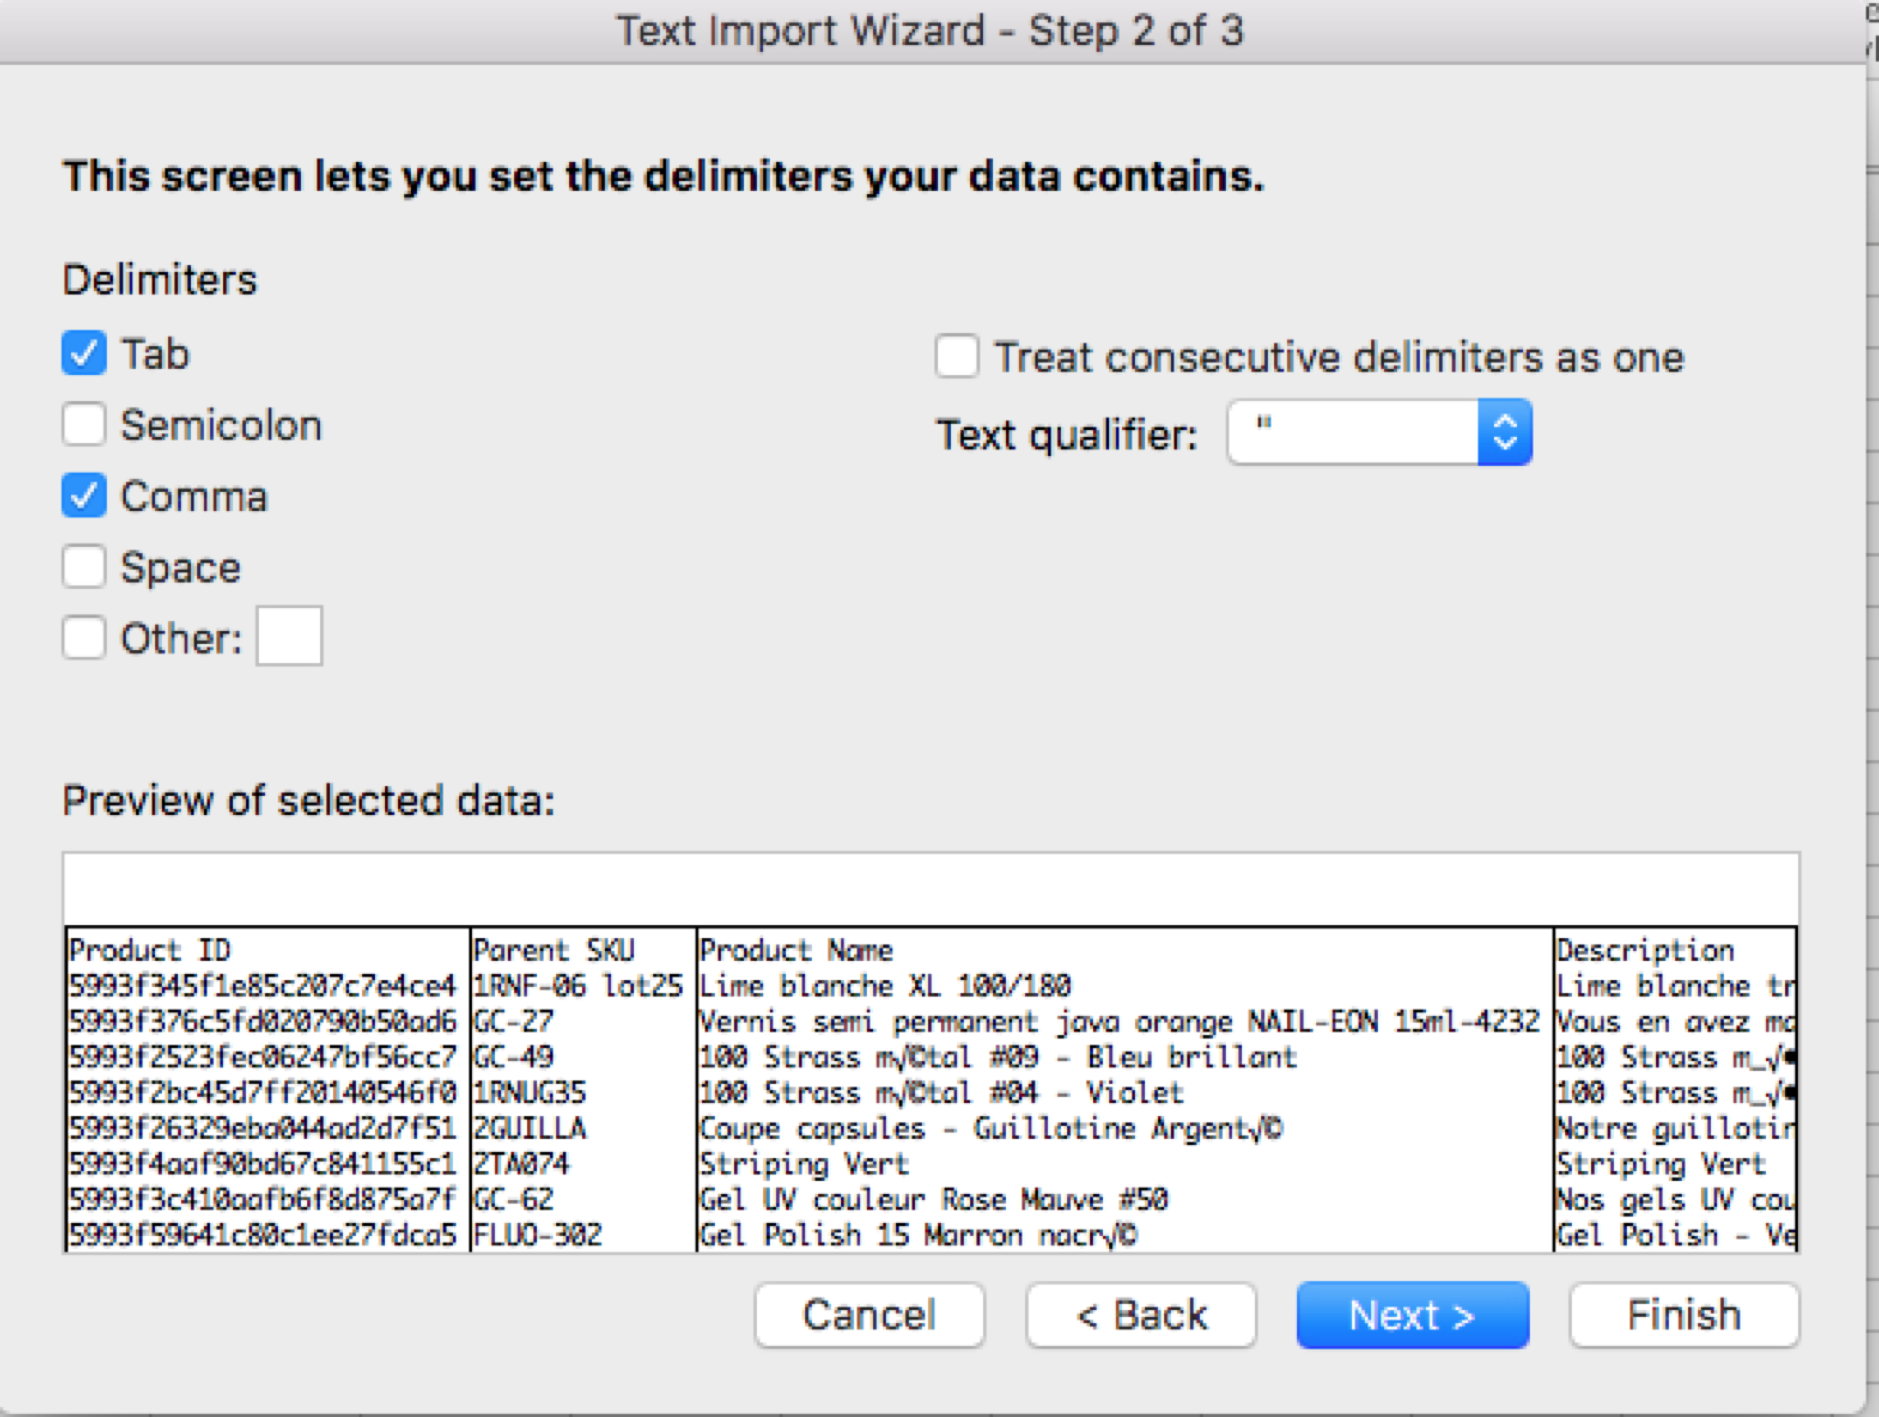Uncheck the Tab delimiter checkbox
The width and height of the screenshot is (1879, 1417).
pos(84,354)
